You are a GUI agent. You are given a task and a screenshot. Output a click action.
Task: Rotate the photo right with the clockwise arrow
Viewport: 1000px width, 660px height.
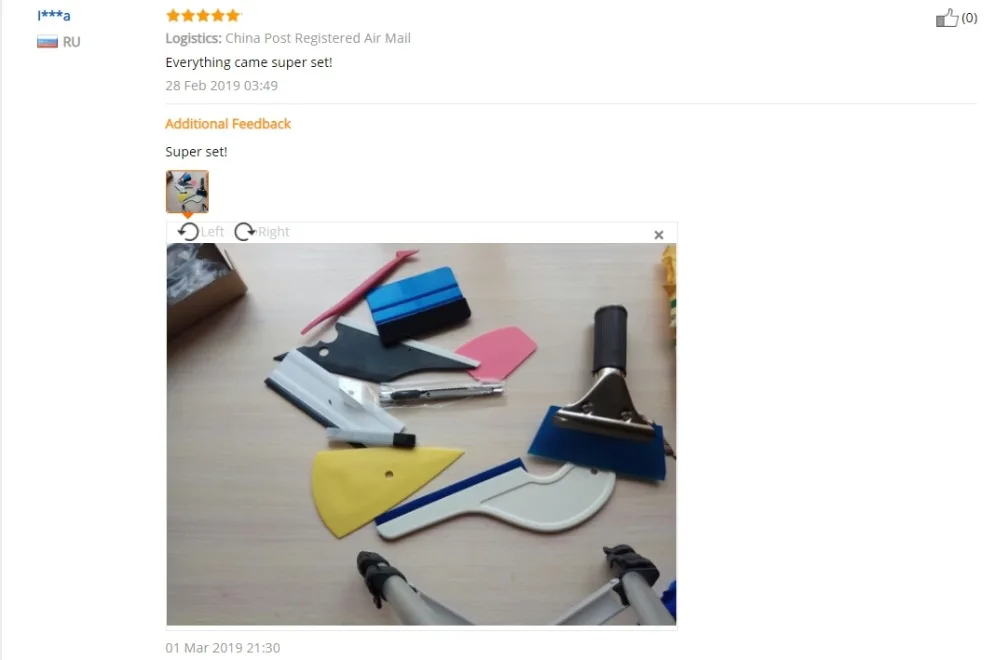245,231
